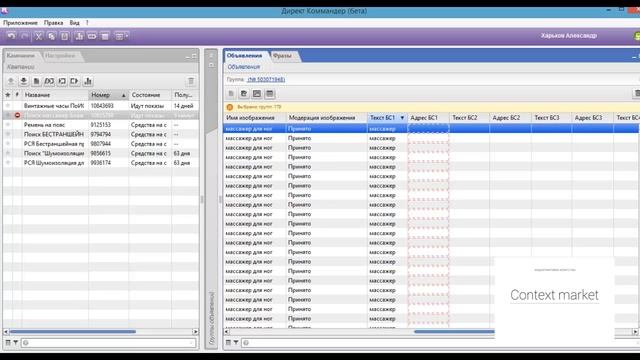Click the export arrow-right icon in campaigns toolbar
This screenshot has height=360, width=640.
tap(74, 81)
